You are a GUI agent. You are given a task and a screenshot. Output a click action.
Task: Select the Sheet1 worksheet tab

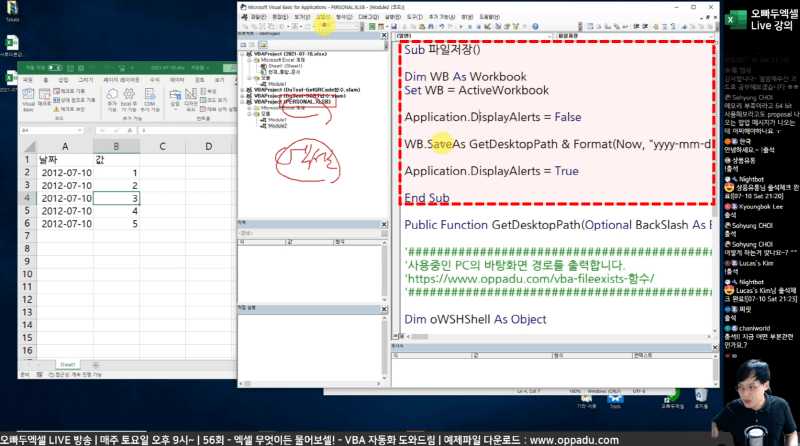pos(66,364)
